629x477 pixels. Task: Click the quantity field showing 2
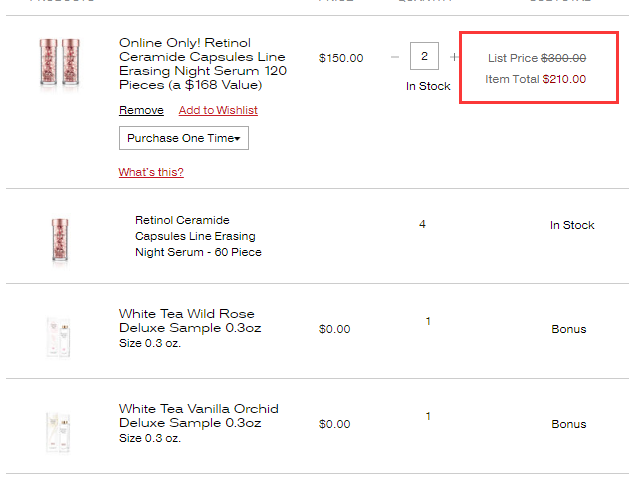click(424, 56)
